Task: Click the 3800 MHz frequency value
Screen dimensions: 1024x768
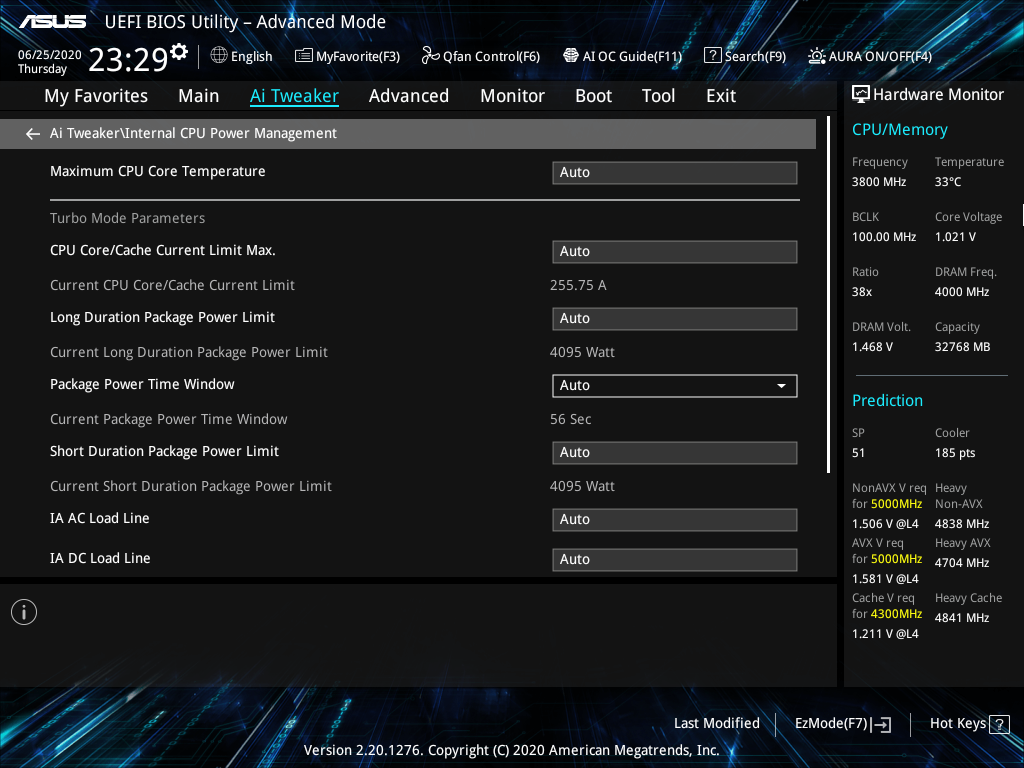Action: (x=878, y=182)
